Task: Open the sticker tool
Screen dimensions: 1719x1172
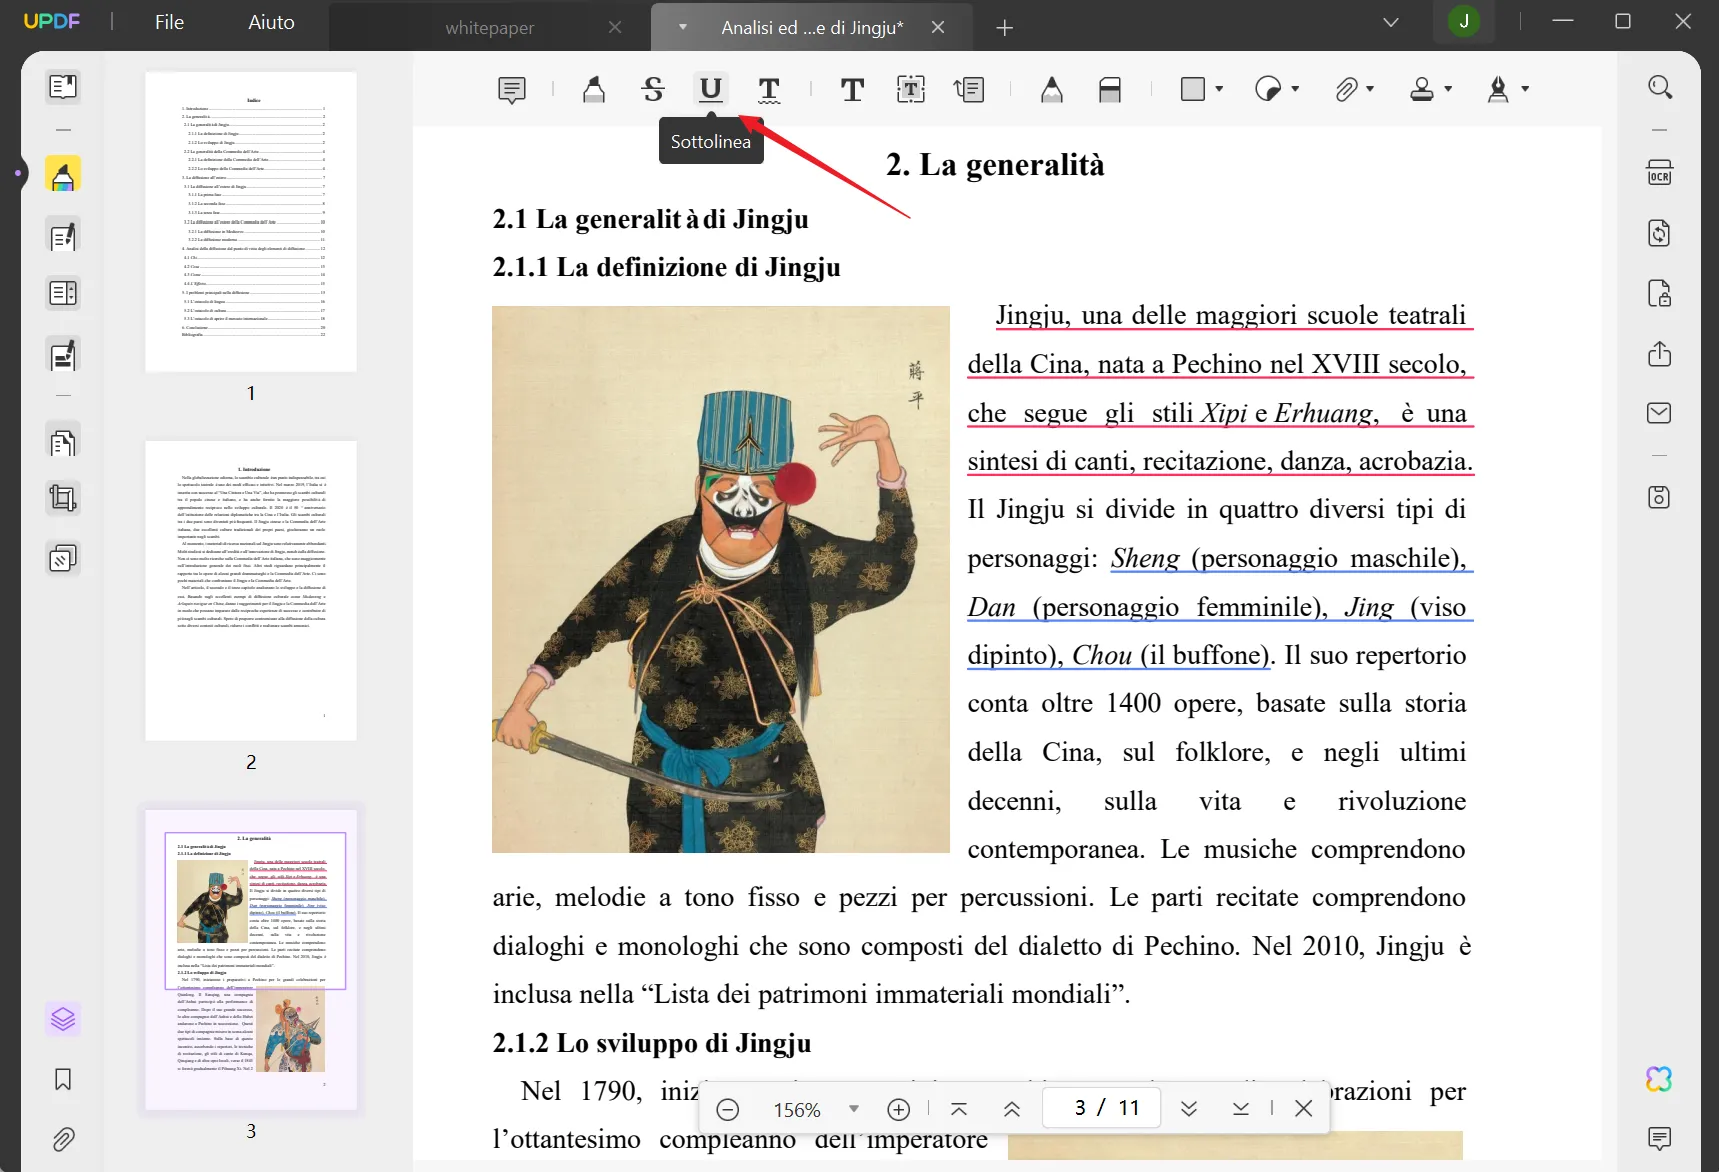Action: coord(1268,89)
